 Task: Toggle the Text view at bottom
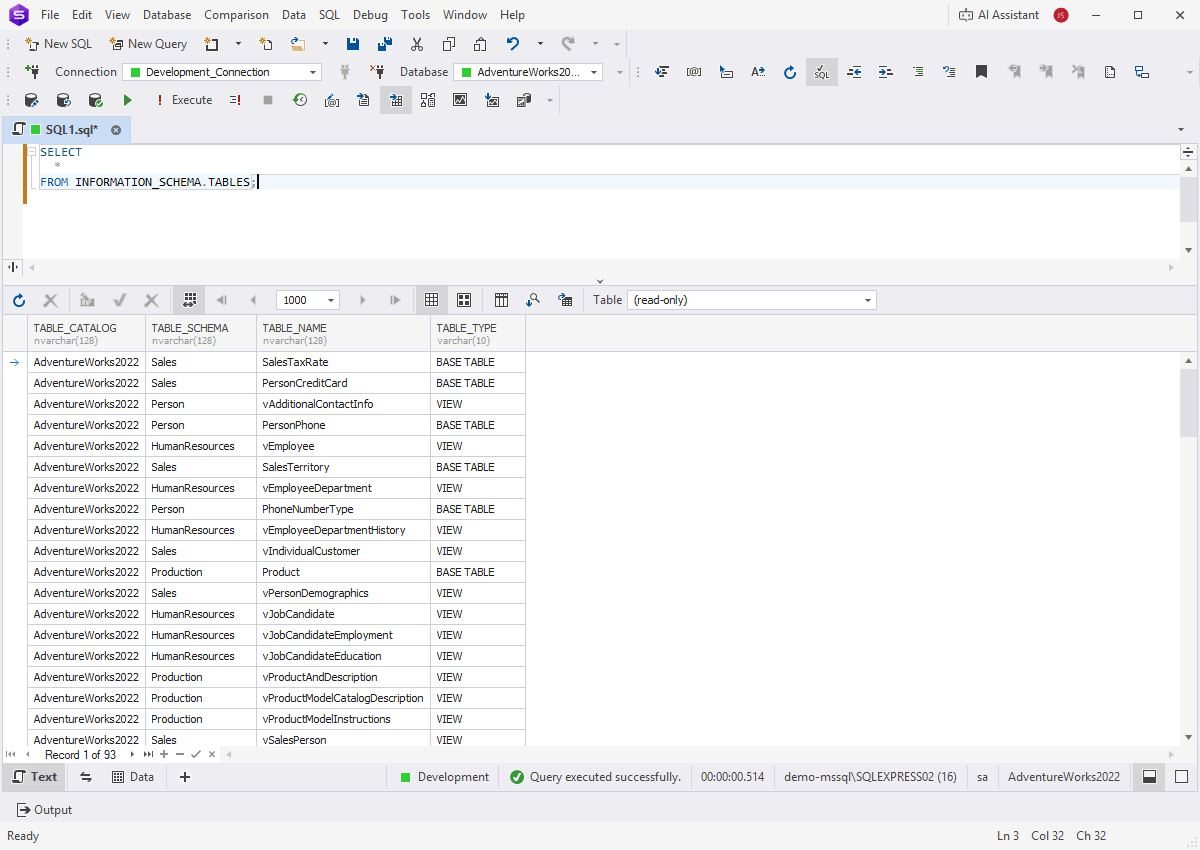pos(35,777)
